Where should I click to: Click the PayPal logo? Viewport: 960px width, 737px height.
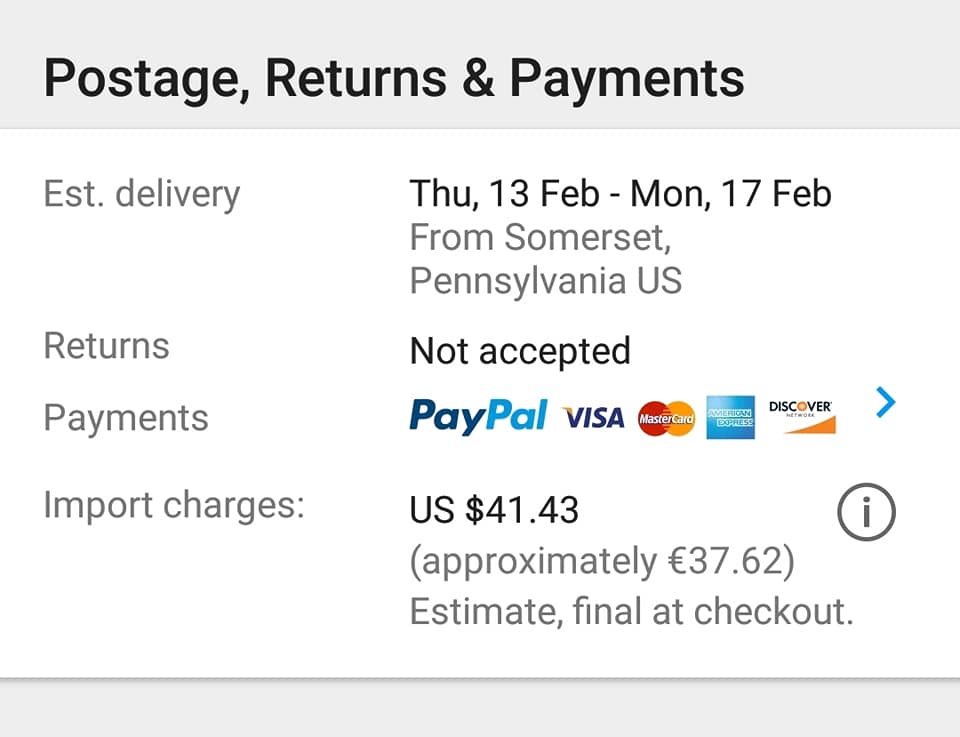point(478,416)
